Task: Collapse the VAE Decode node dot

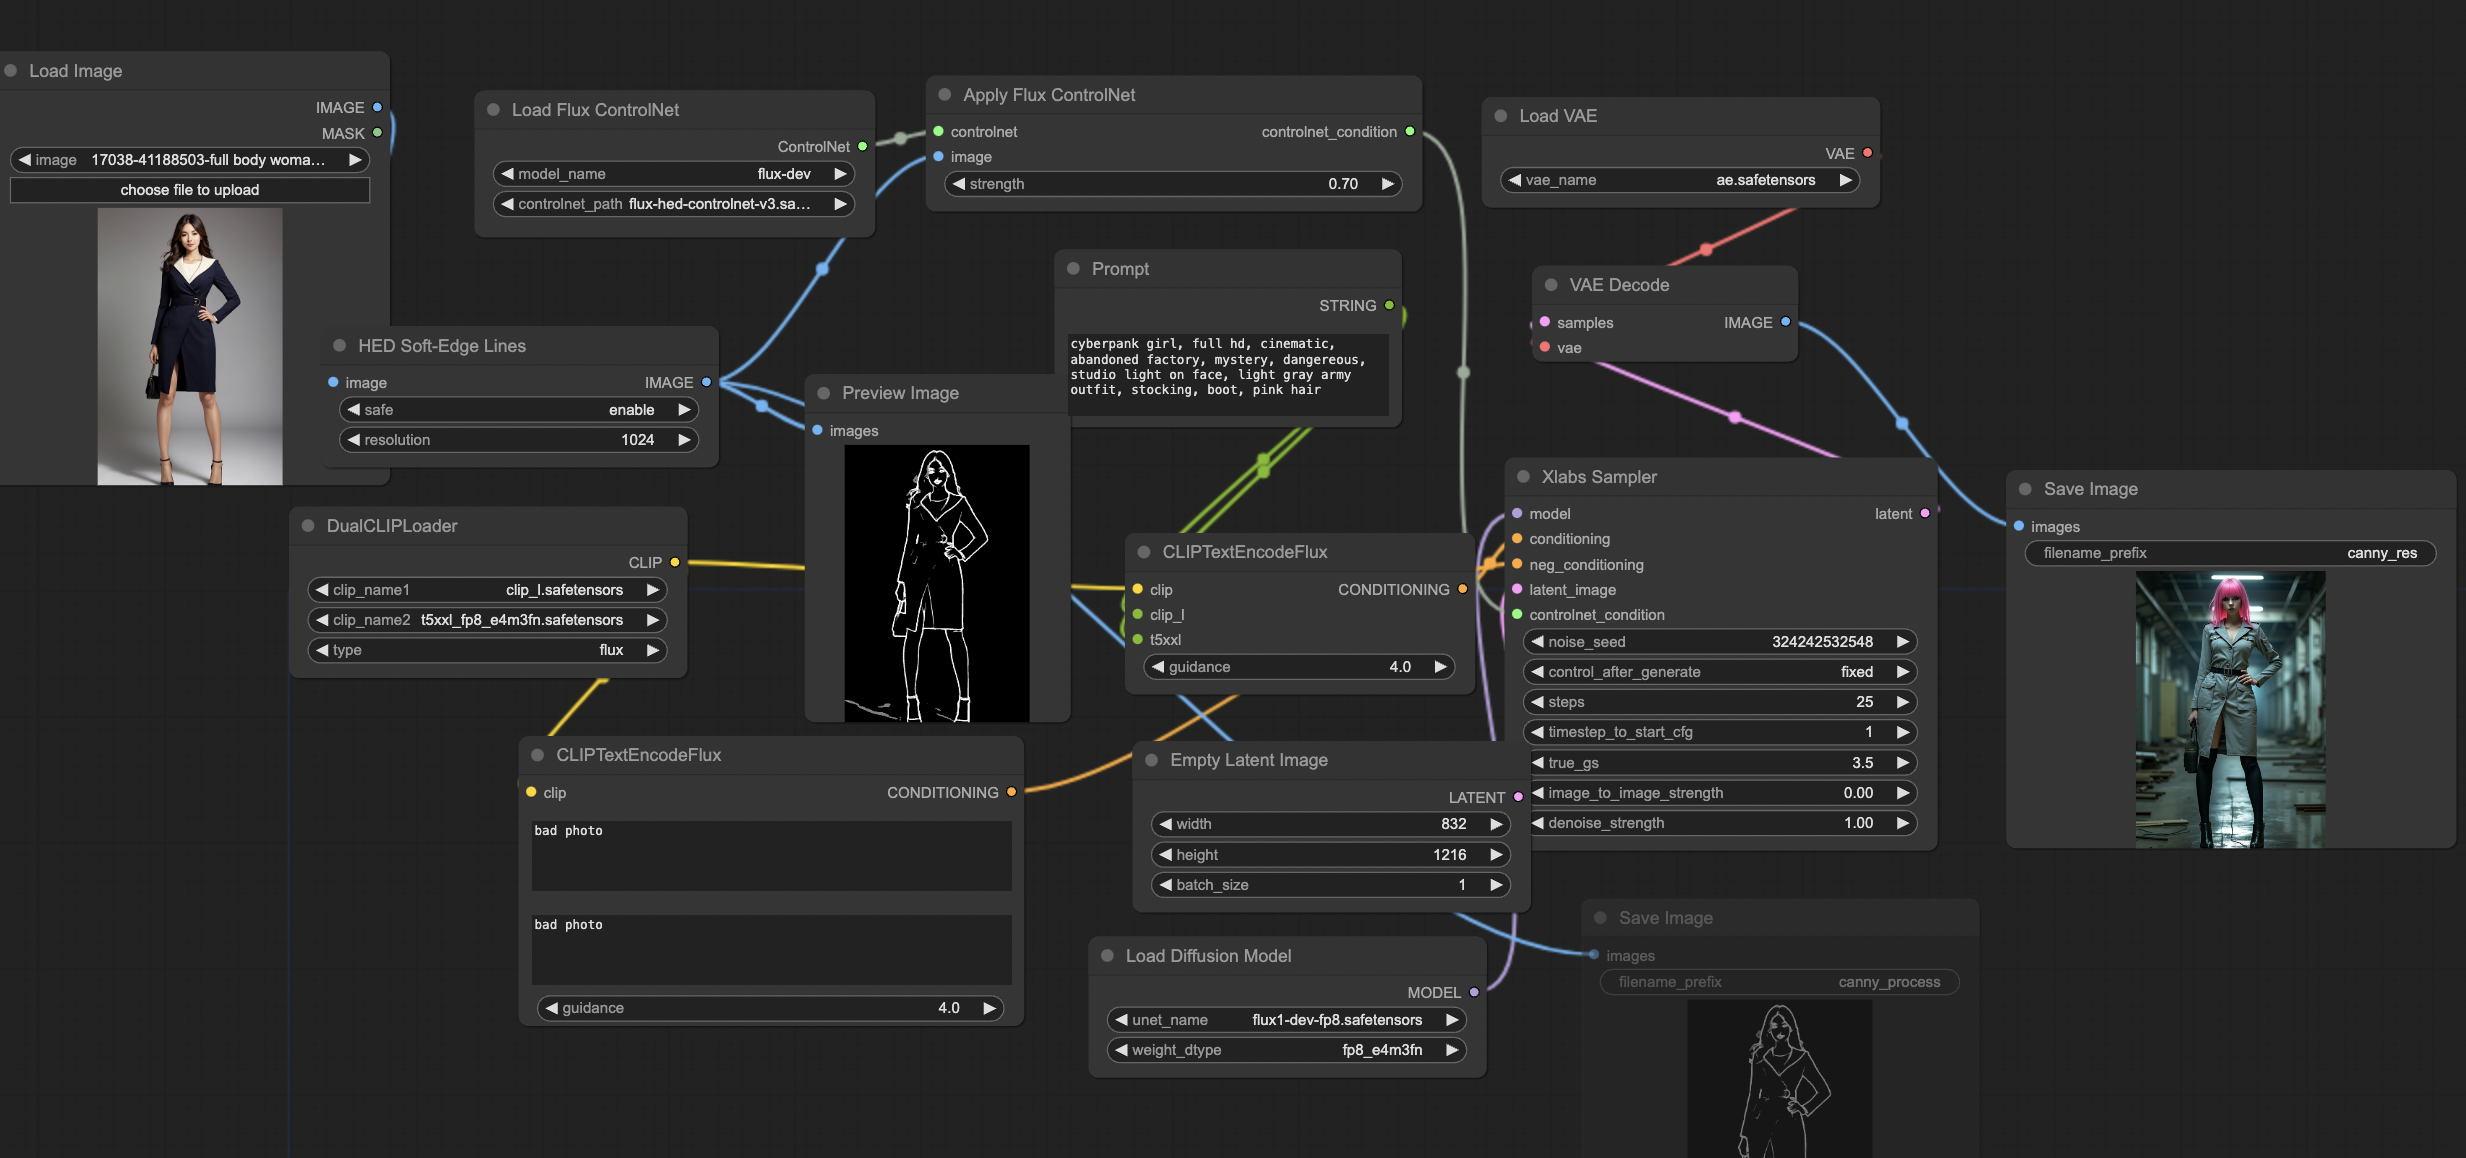Action: [x=1551, y=285]
